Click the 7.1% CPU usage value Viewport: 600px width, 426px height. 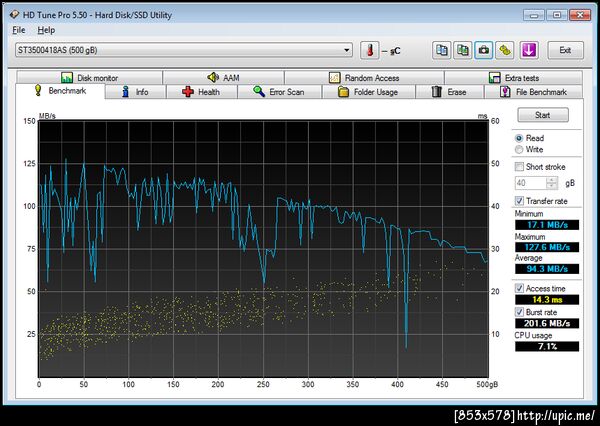(547, 346)
